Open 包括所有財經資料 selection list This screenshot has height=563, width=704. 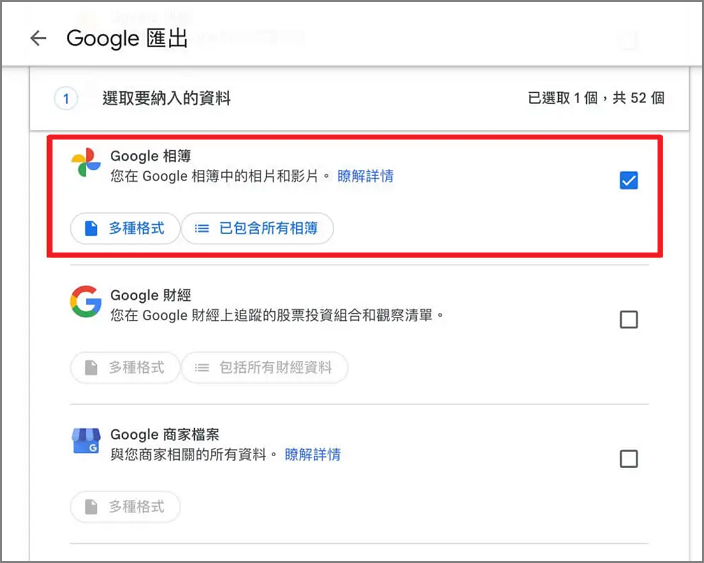click(265, 368)
